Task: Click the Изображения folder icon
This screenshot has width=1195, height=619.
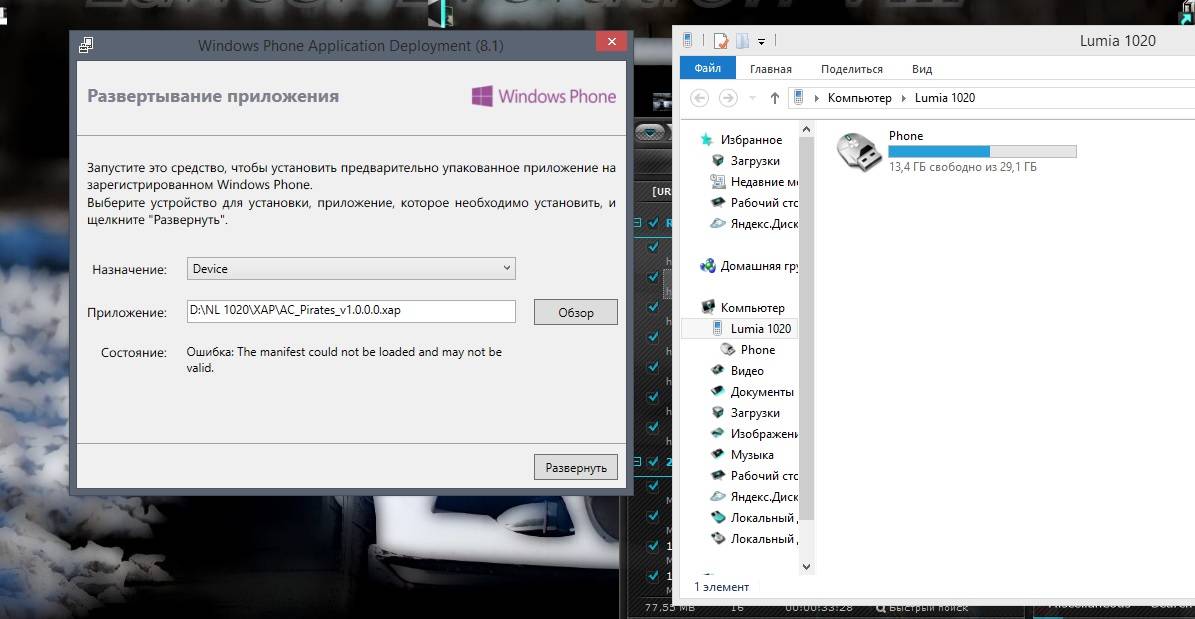Action: [x=718, y=434]
